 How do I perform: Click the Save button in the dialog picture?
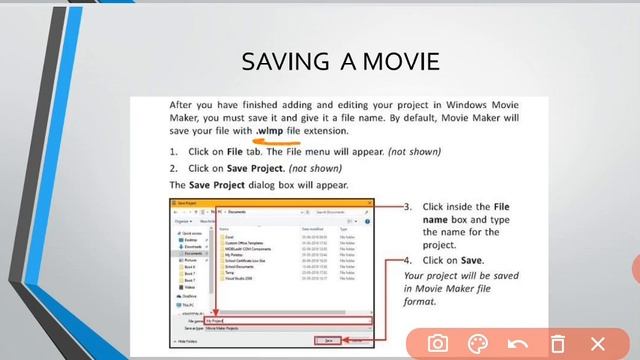328,340
